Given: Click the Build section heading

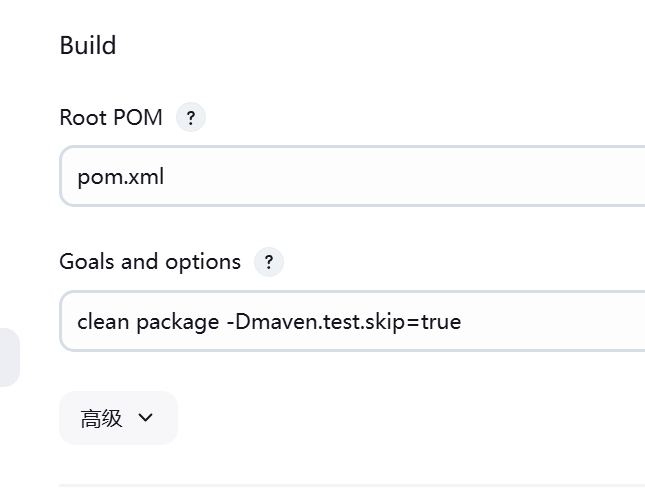Looking at the screenshot, I should [x=88, y=45].
